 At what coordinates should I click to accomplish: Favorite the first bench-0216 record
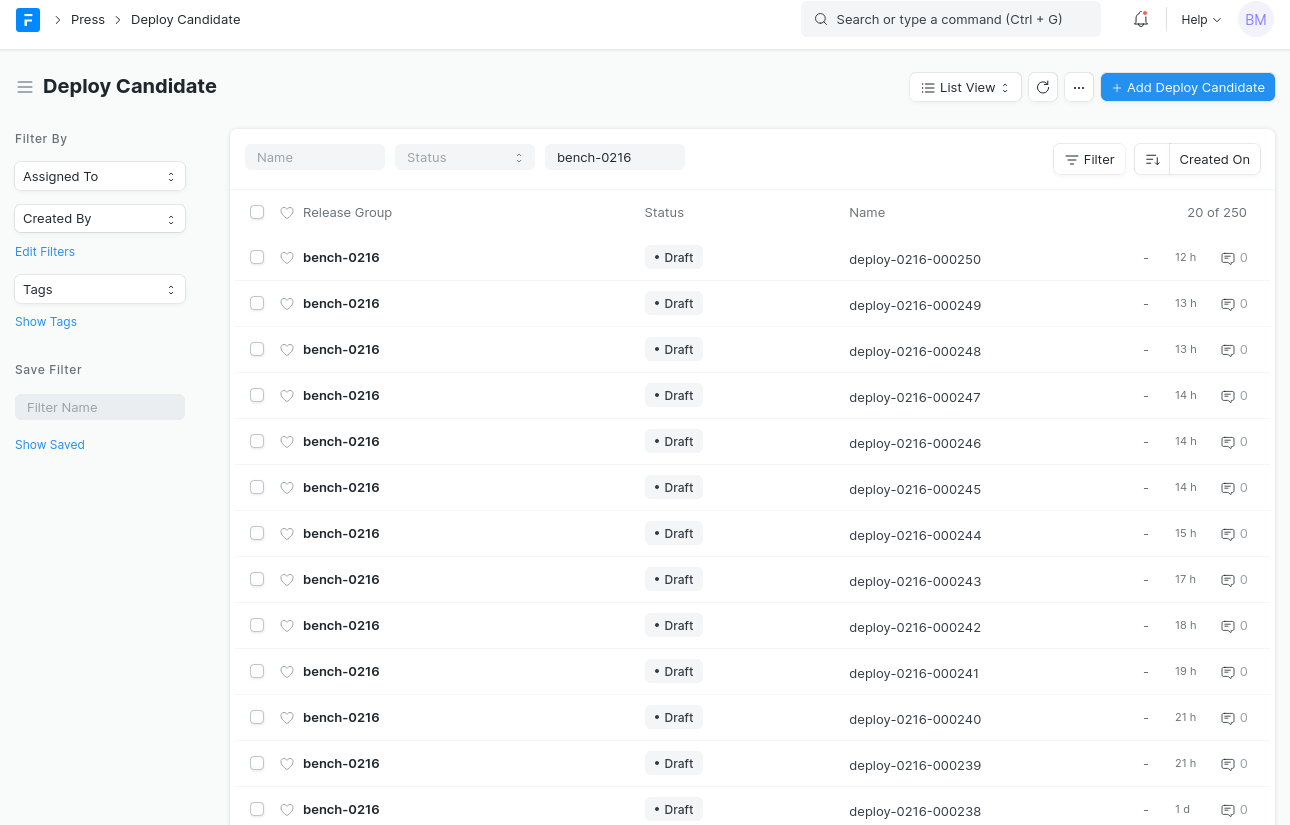coord(287,257)
